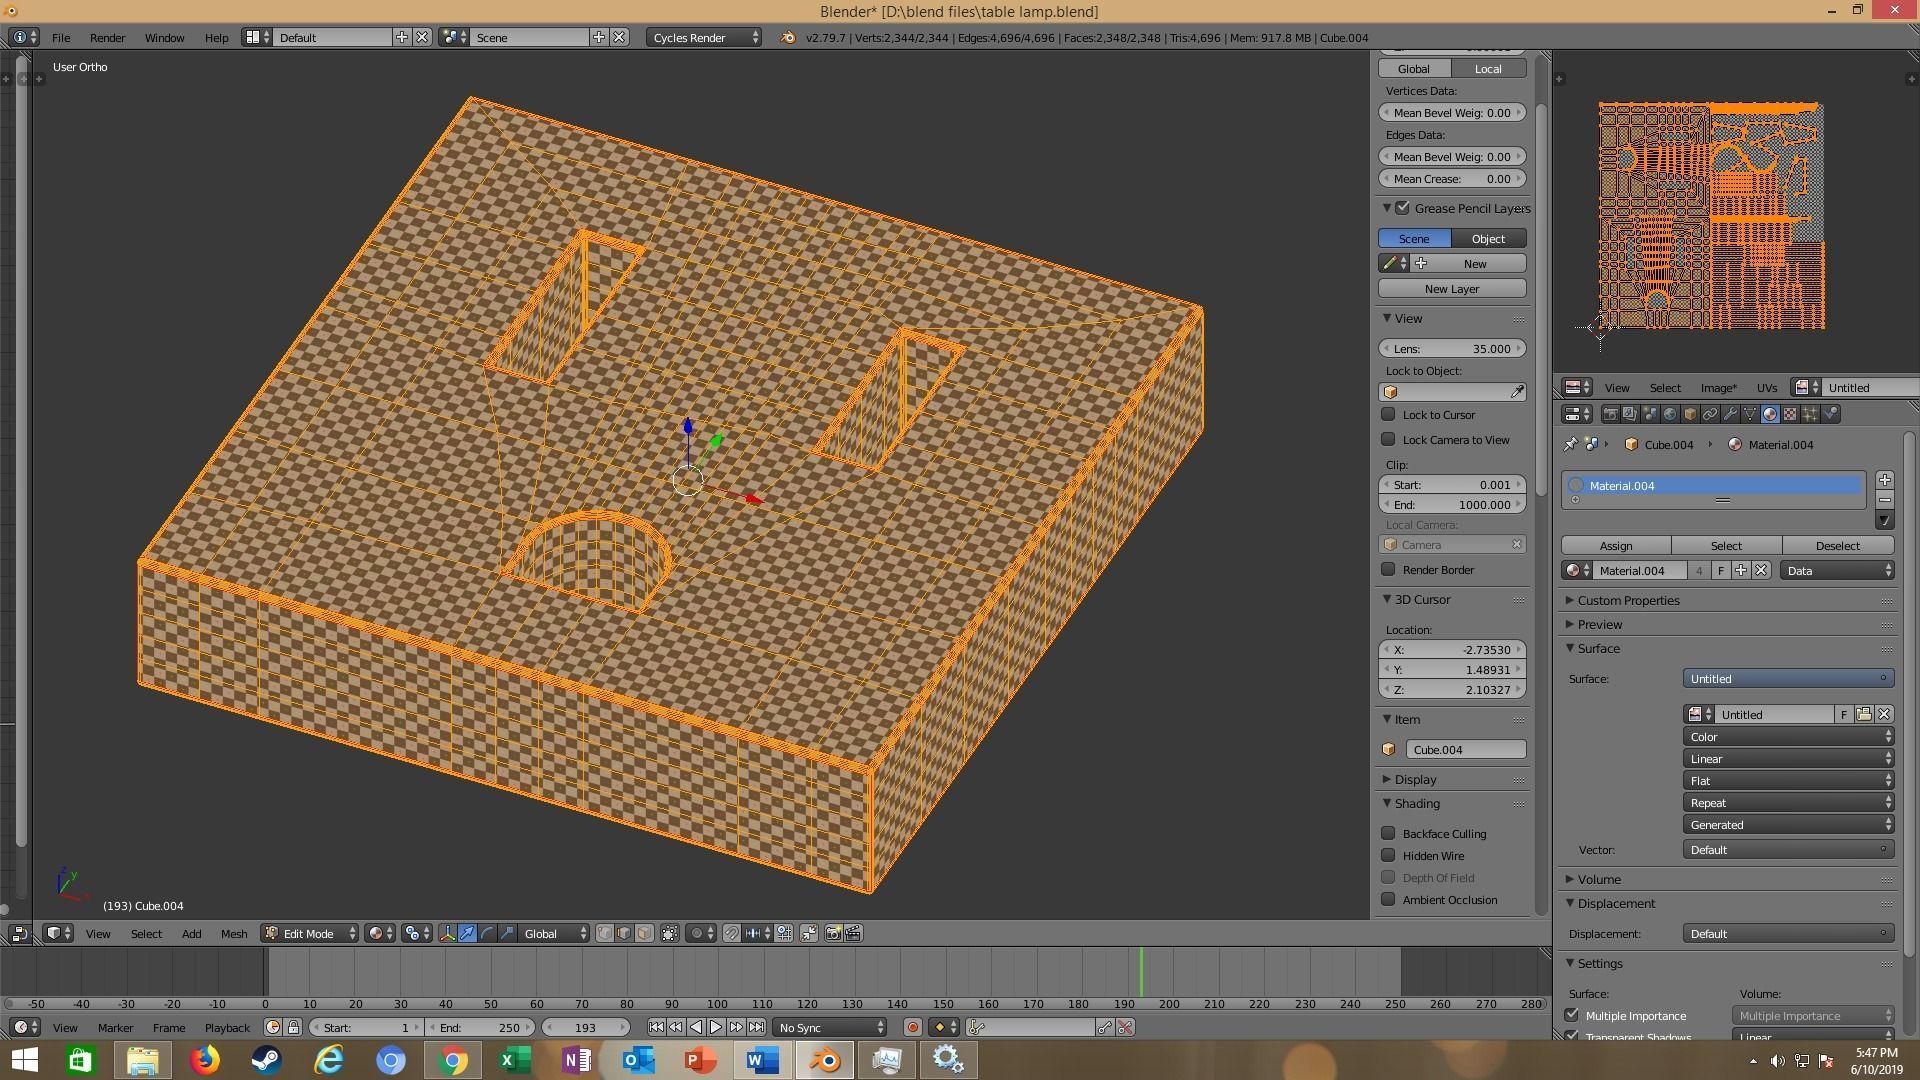Expand the Volume panel
This screenshot has height=1080, width=1920.
[x=1598, y=879]
